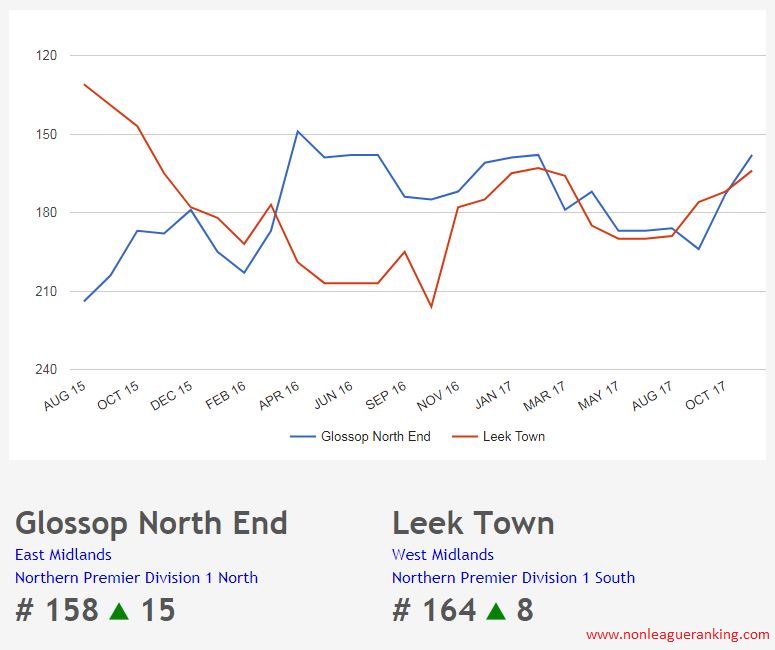This screenshot has width=775, height=650.
Task: Click the OCT 17 axis label
Action: [x=705, y=396]
